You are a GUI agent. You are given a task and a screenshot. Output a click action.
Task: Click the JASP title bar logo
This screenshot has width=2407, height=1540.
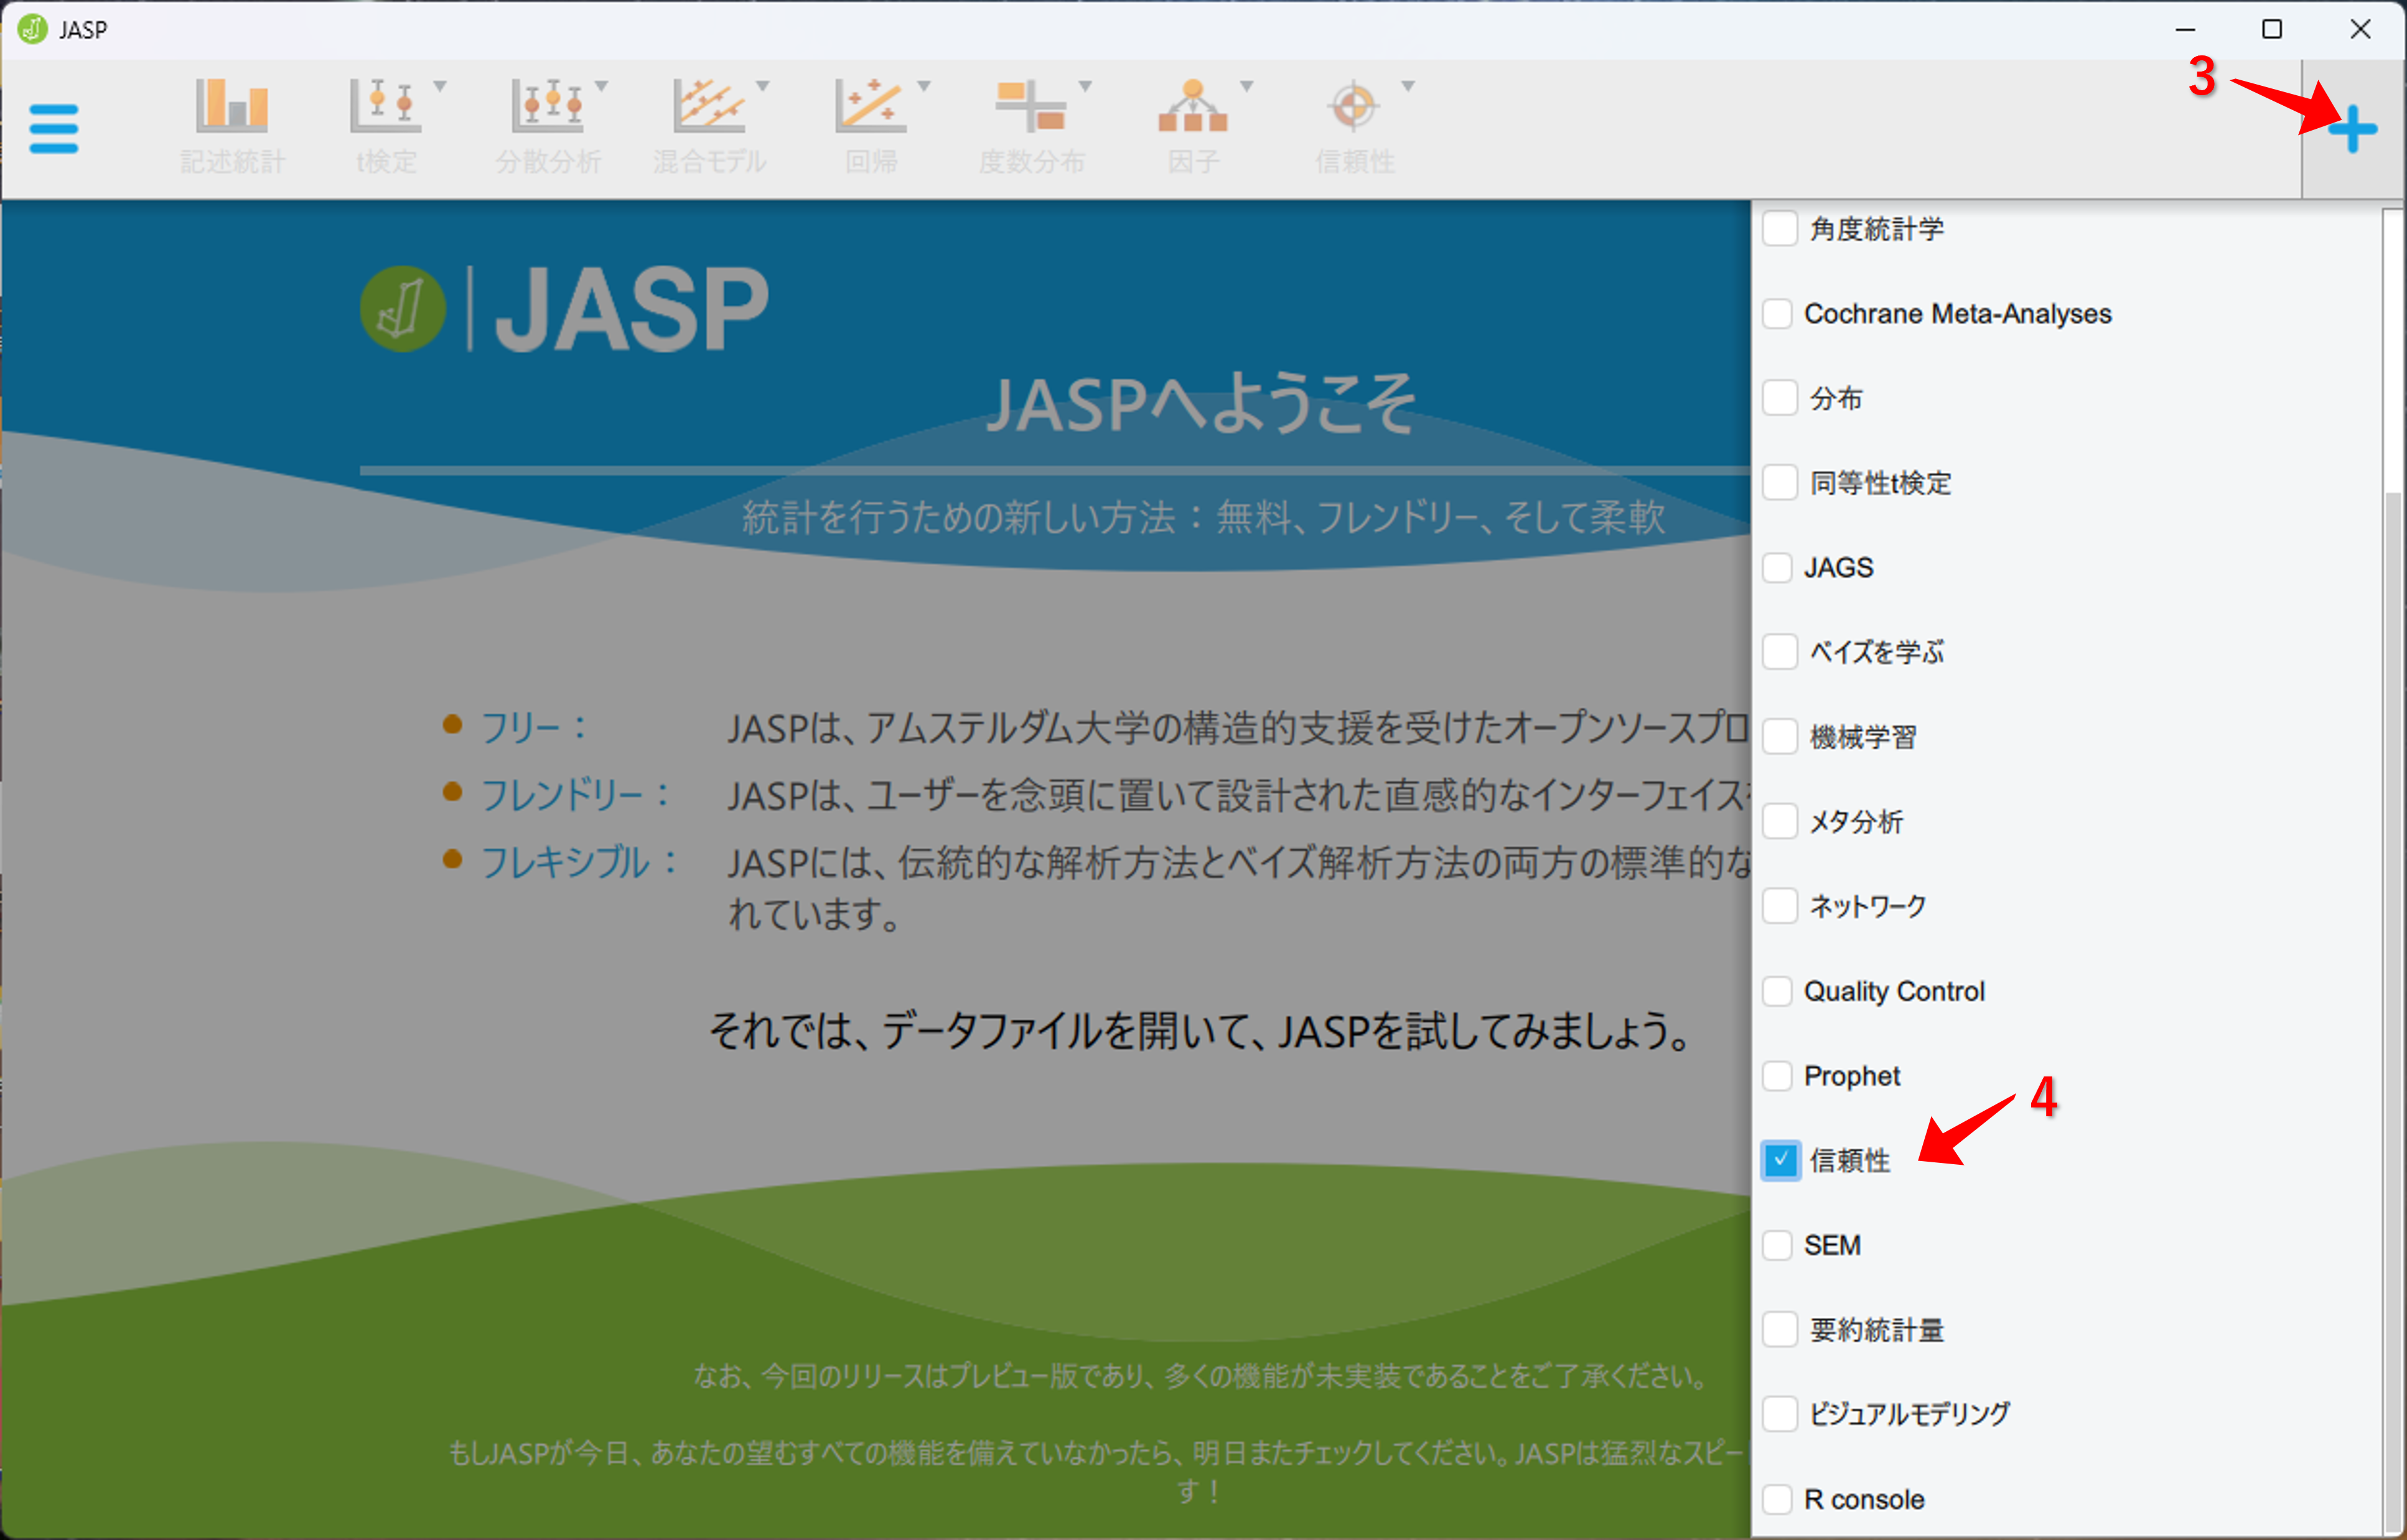tap(32, 29)
